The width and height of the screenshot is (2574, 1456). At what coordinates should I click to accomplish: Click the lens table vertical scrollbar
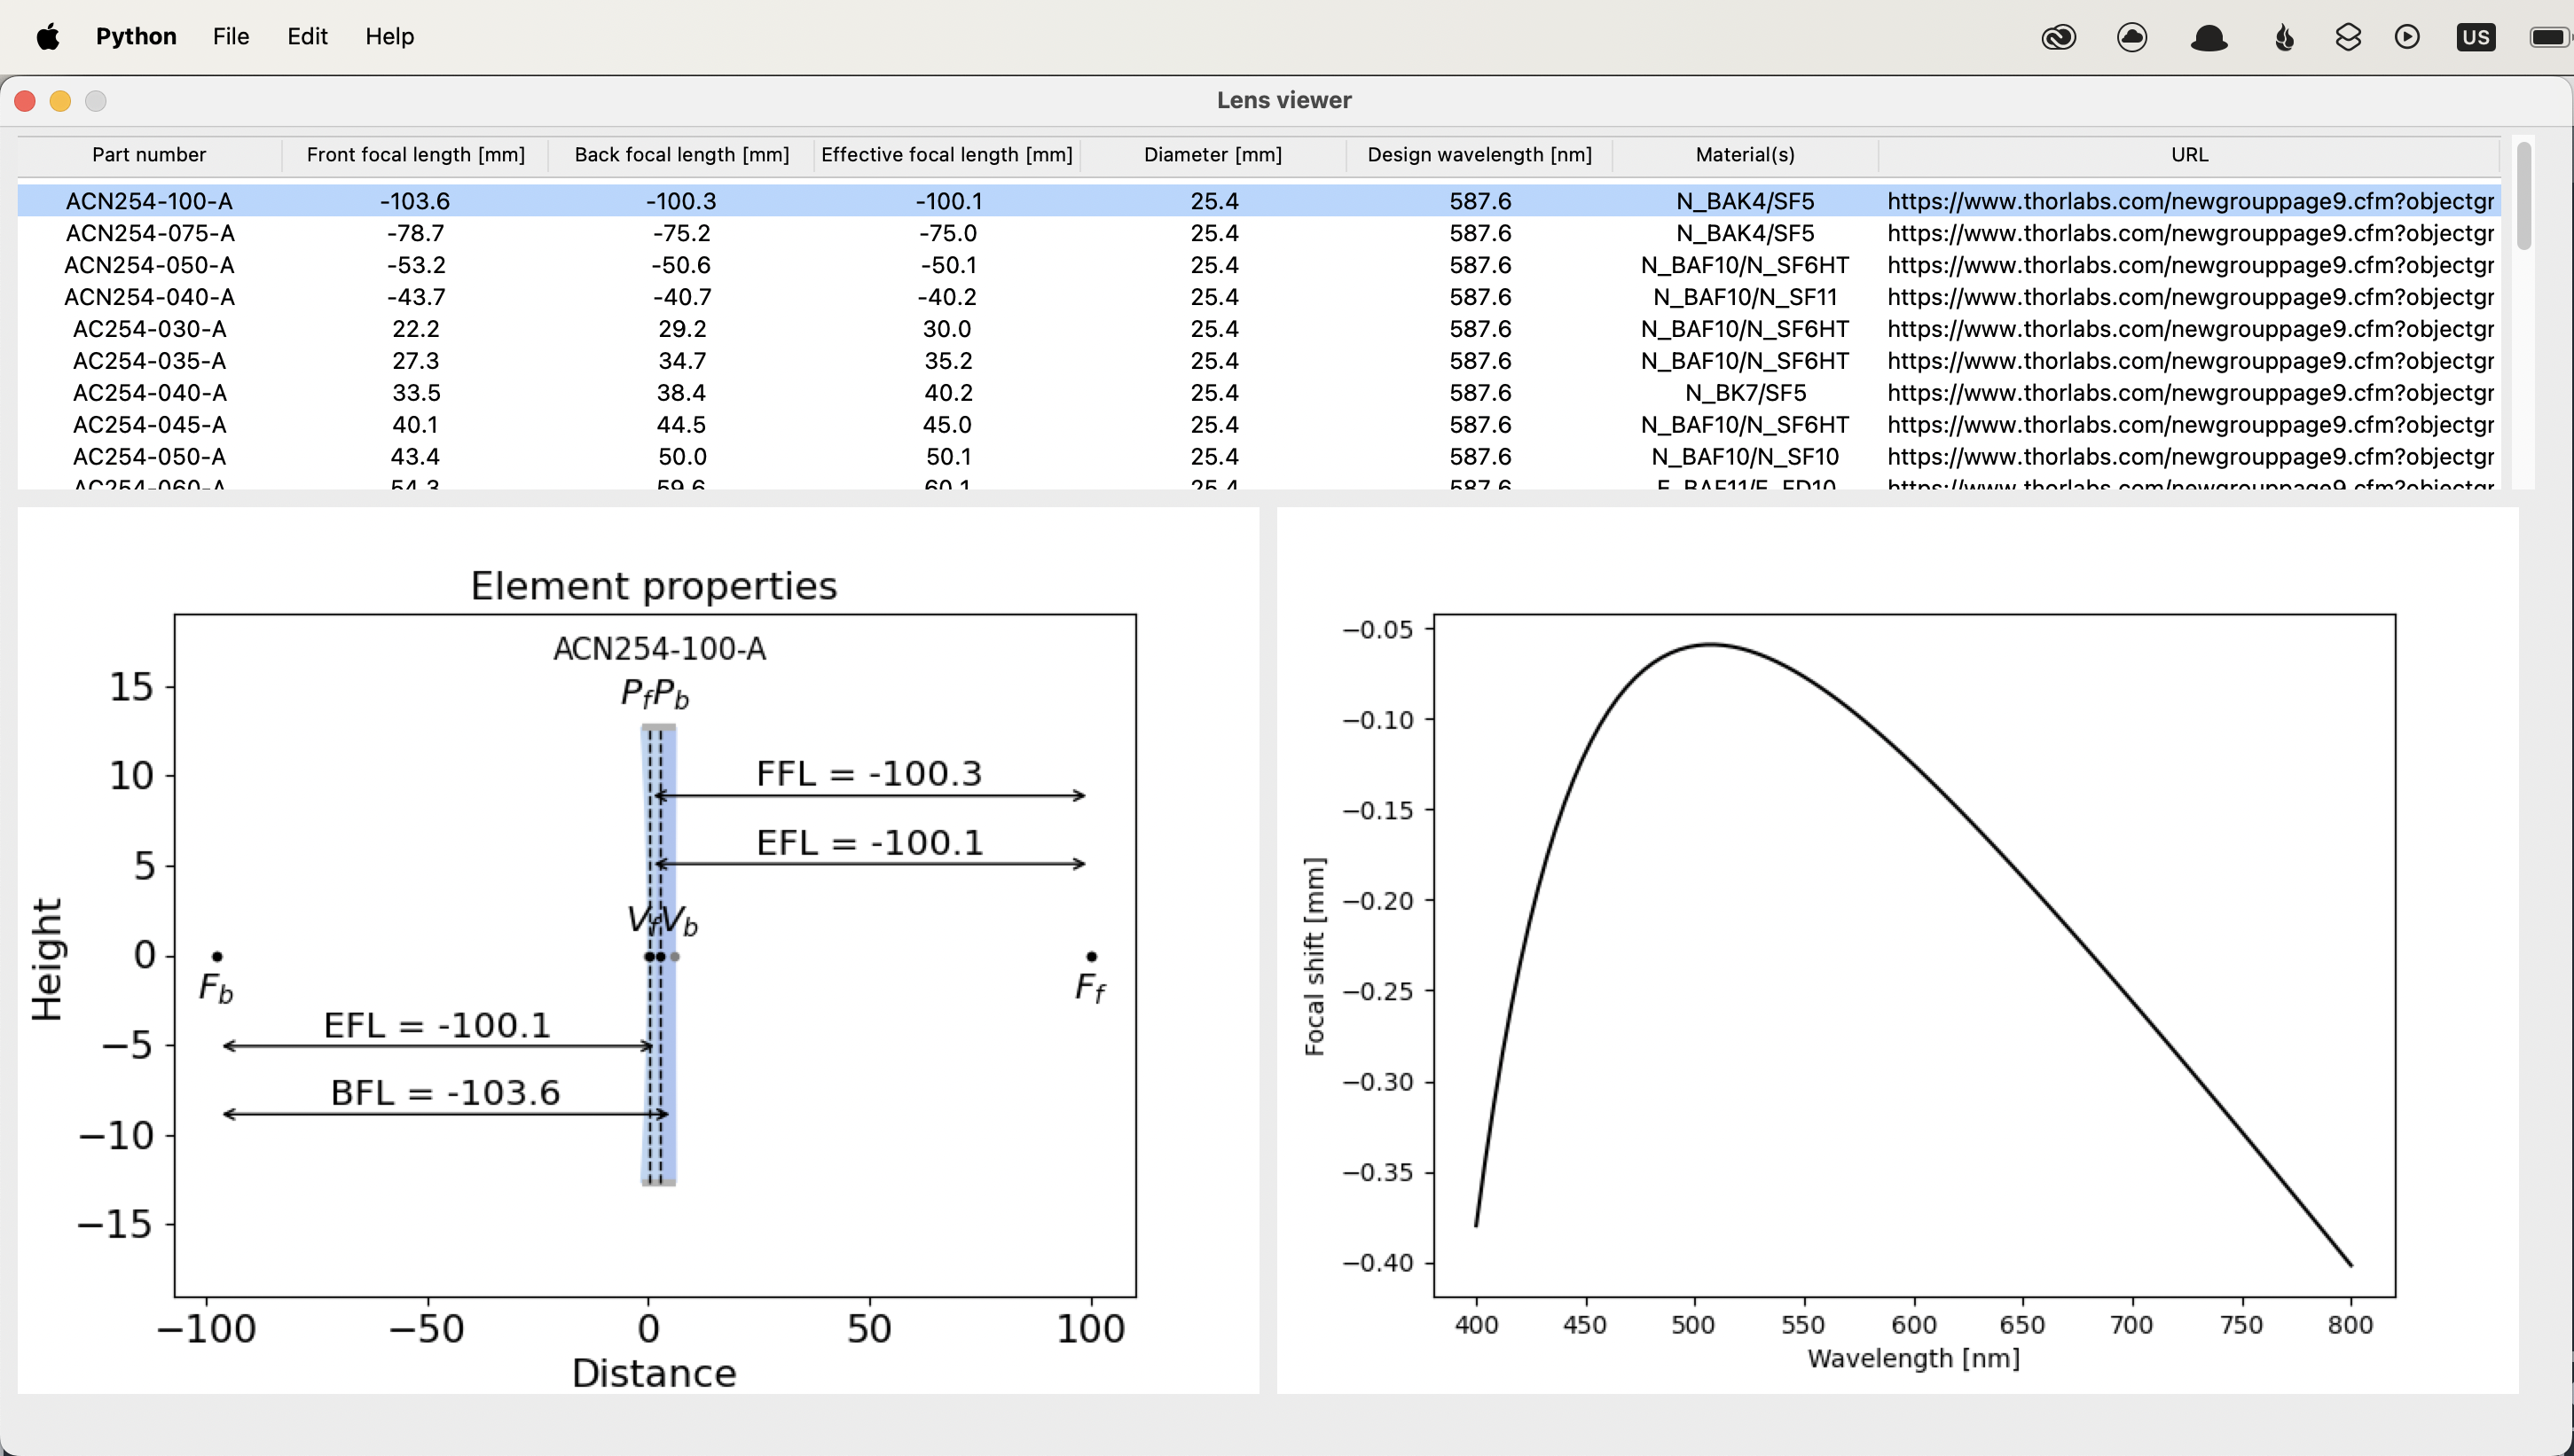(2523, 196)
